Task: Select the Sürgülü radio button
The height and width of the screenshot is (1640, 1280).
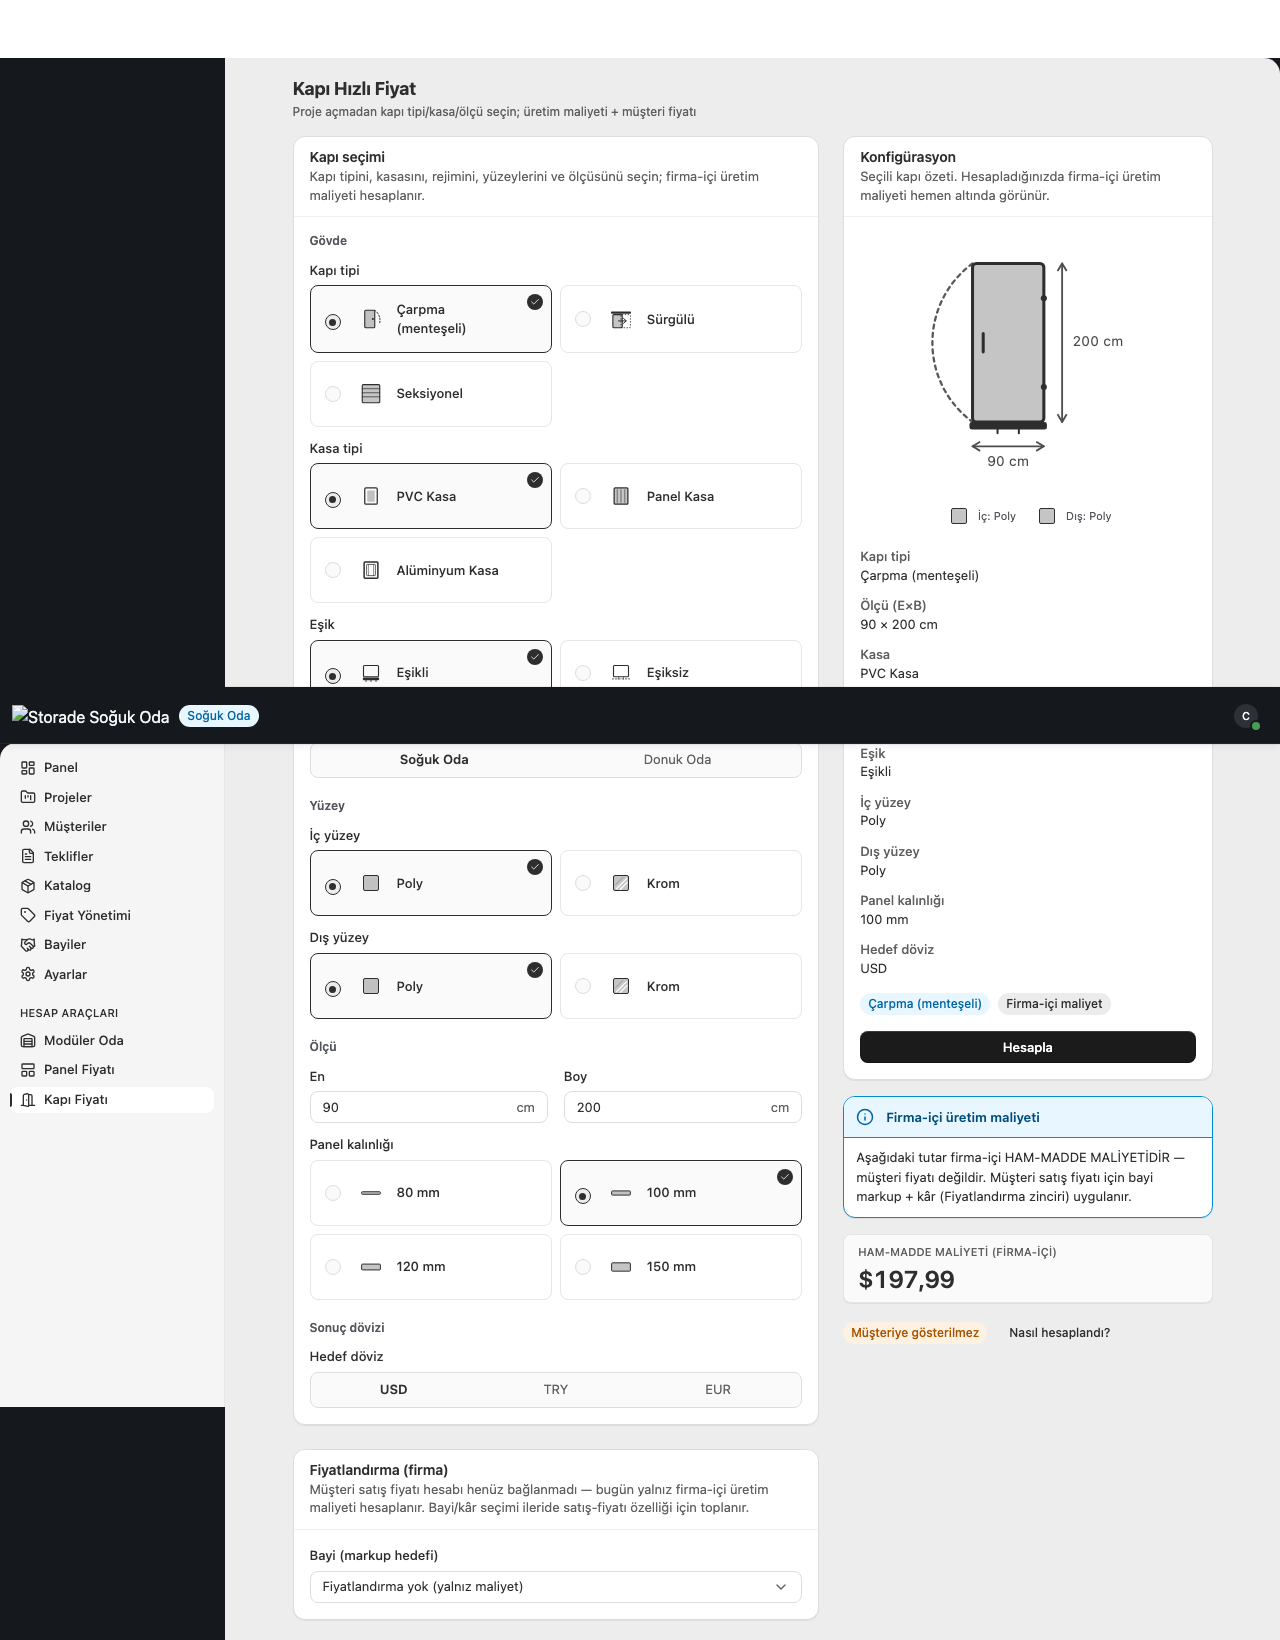Action: (583, 319)
